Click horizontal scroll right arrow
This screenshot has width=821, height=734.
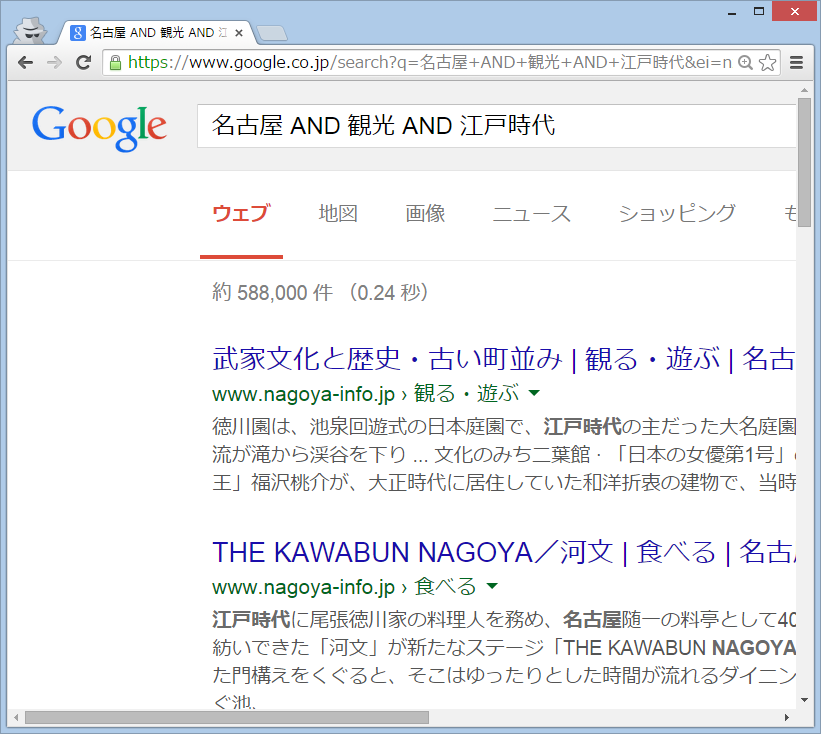point(787,717)
